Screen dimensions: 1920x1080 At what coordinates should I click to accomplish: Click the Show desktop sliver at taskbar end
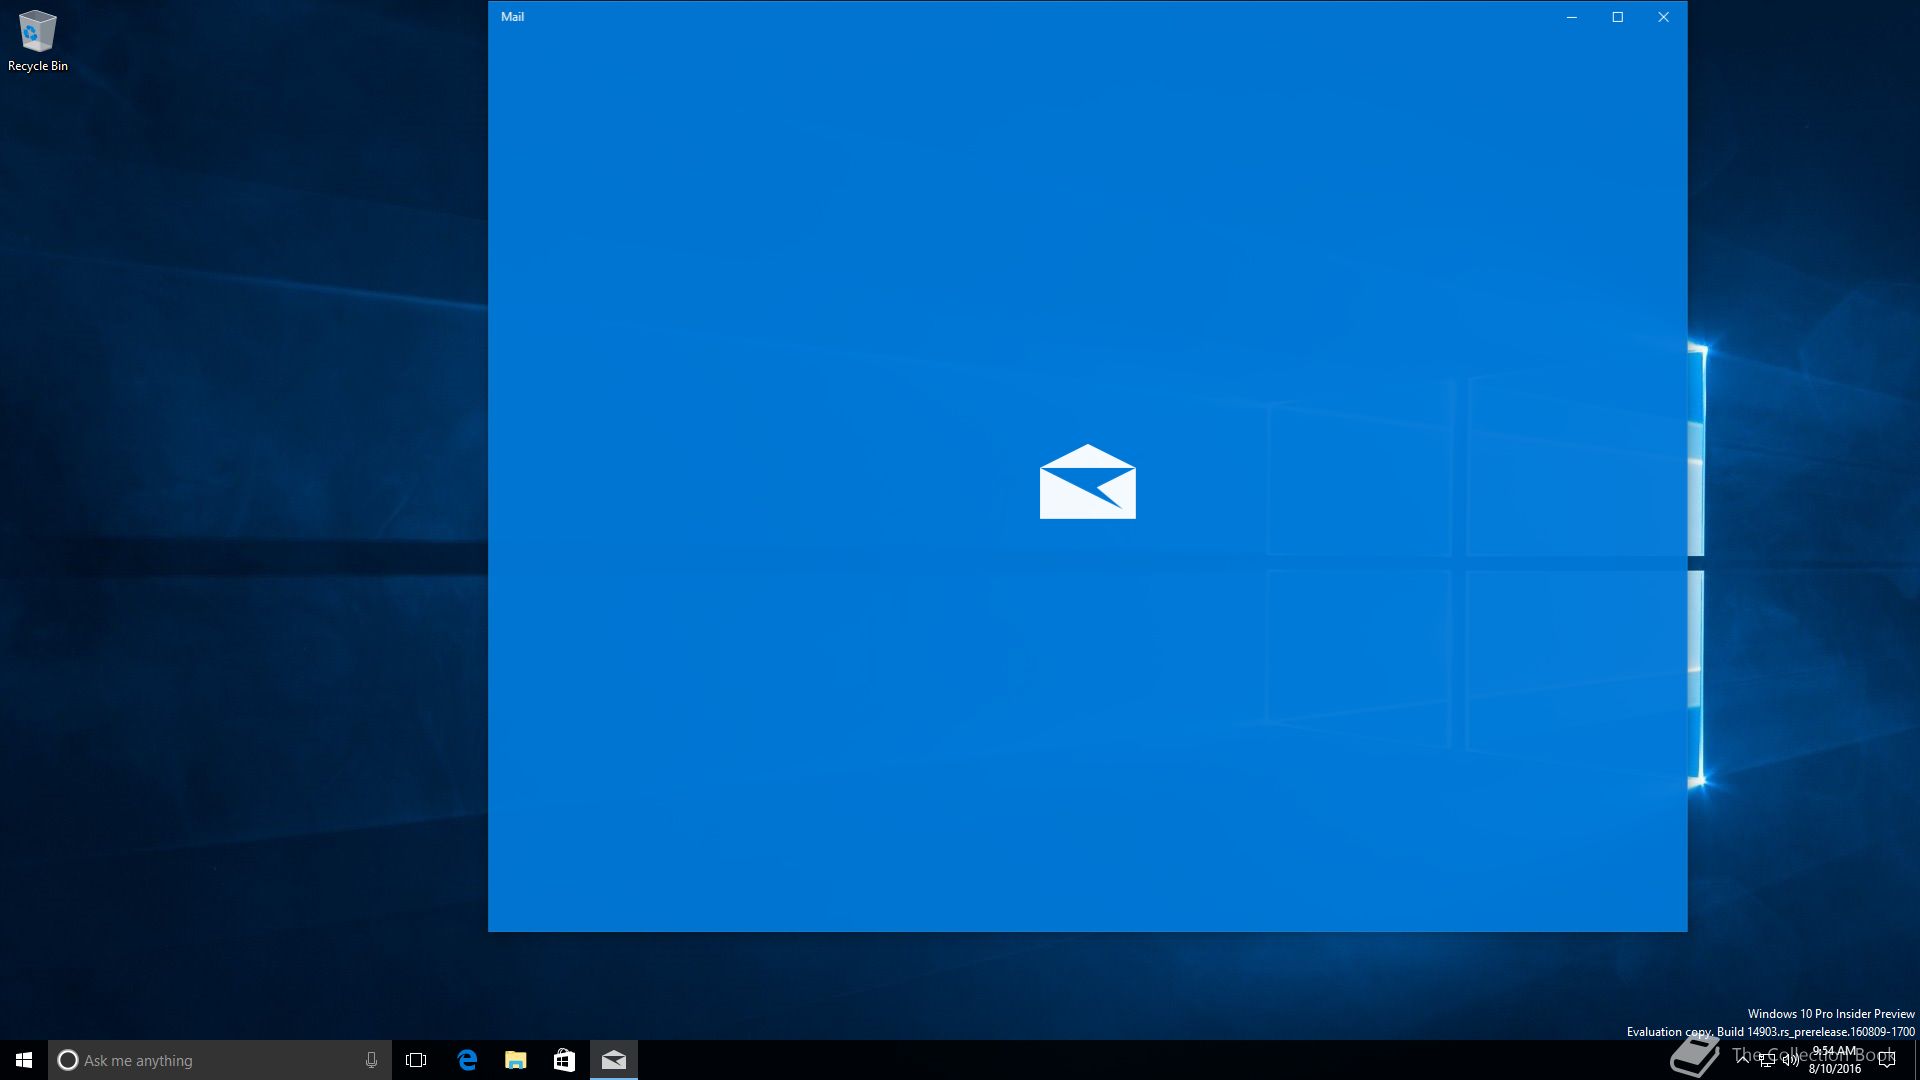click(1916, 1060)
